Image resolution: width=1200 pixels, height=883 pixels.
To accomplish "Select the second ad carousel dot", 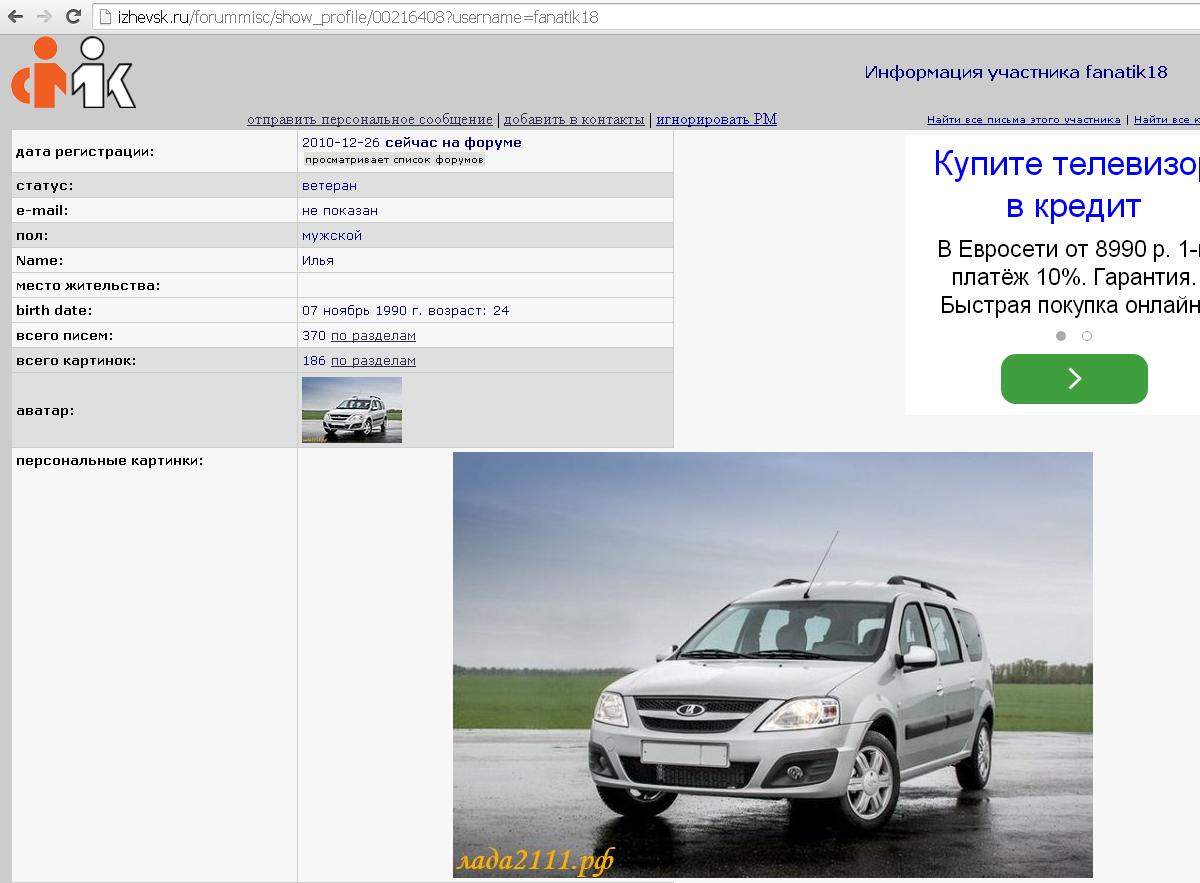I will (1087, 336).
